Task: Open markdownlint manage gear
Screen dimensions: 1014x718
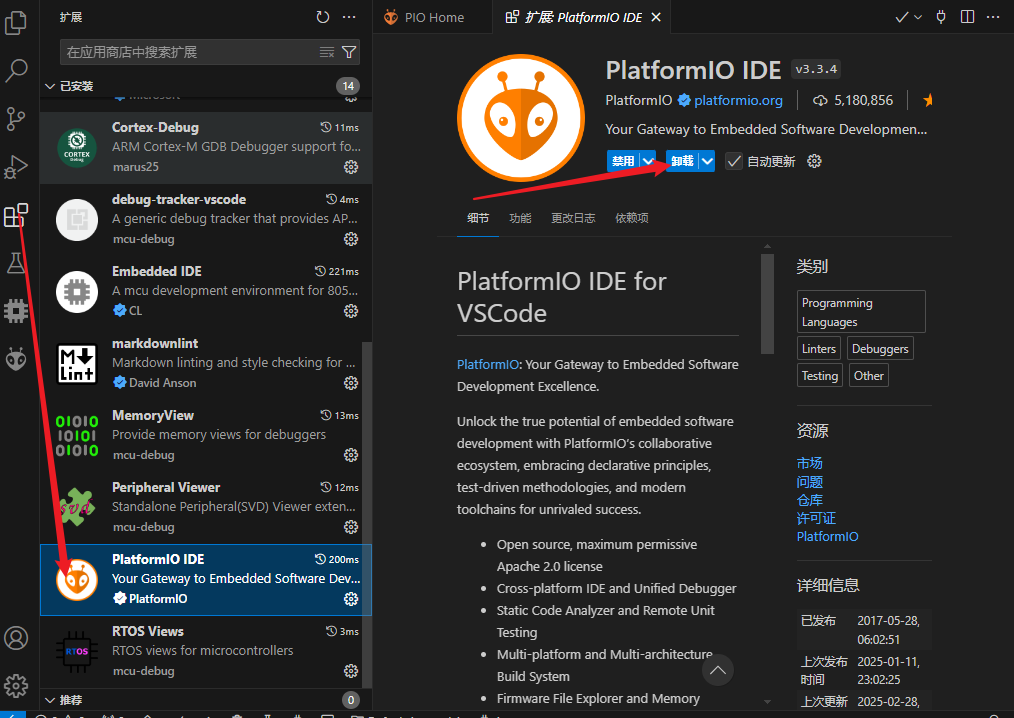Action: (x=351, y=383)
